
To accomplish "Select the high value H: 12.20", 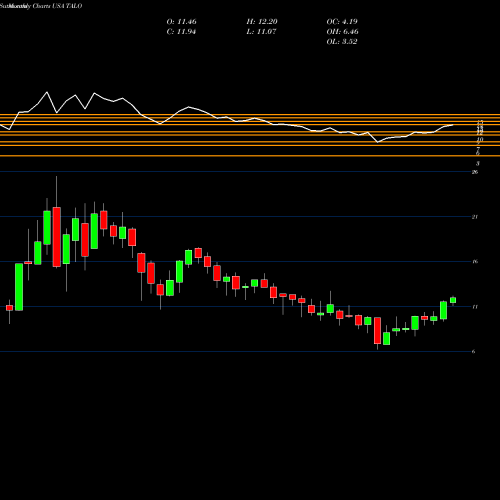I will pyautogui.click(x=262, y=22).
